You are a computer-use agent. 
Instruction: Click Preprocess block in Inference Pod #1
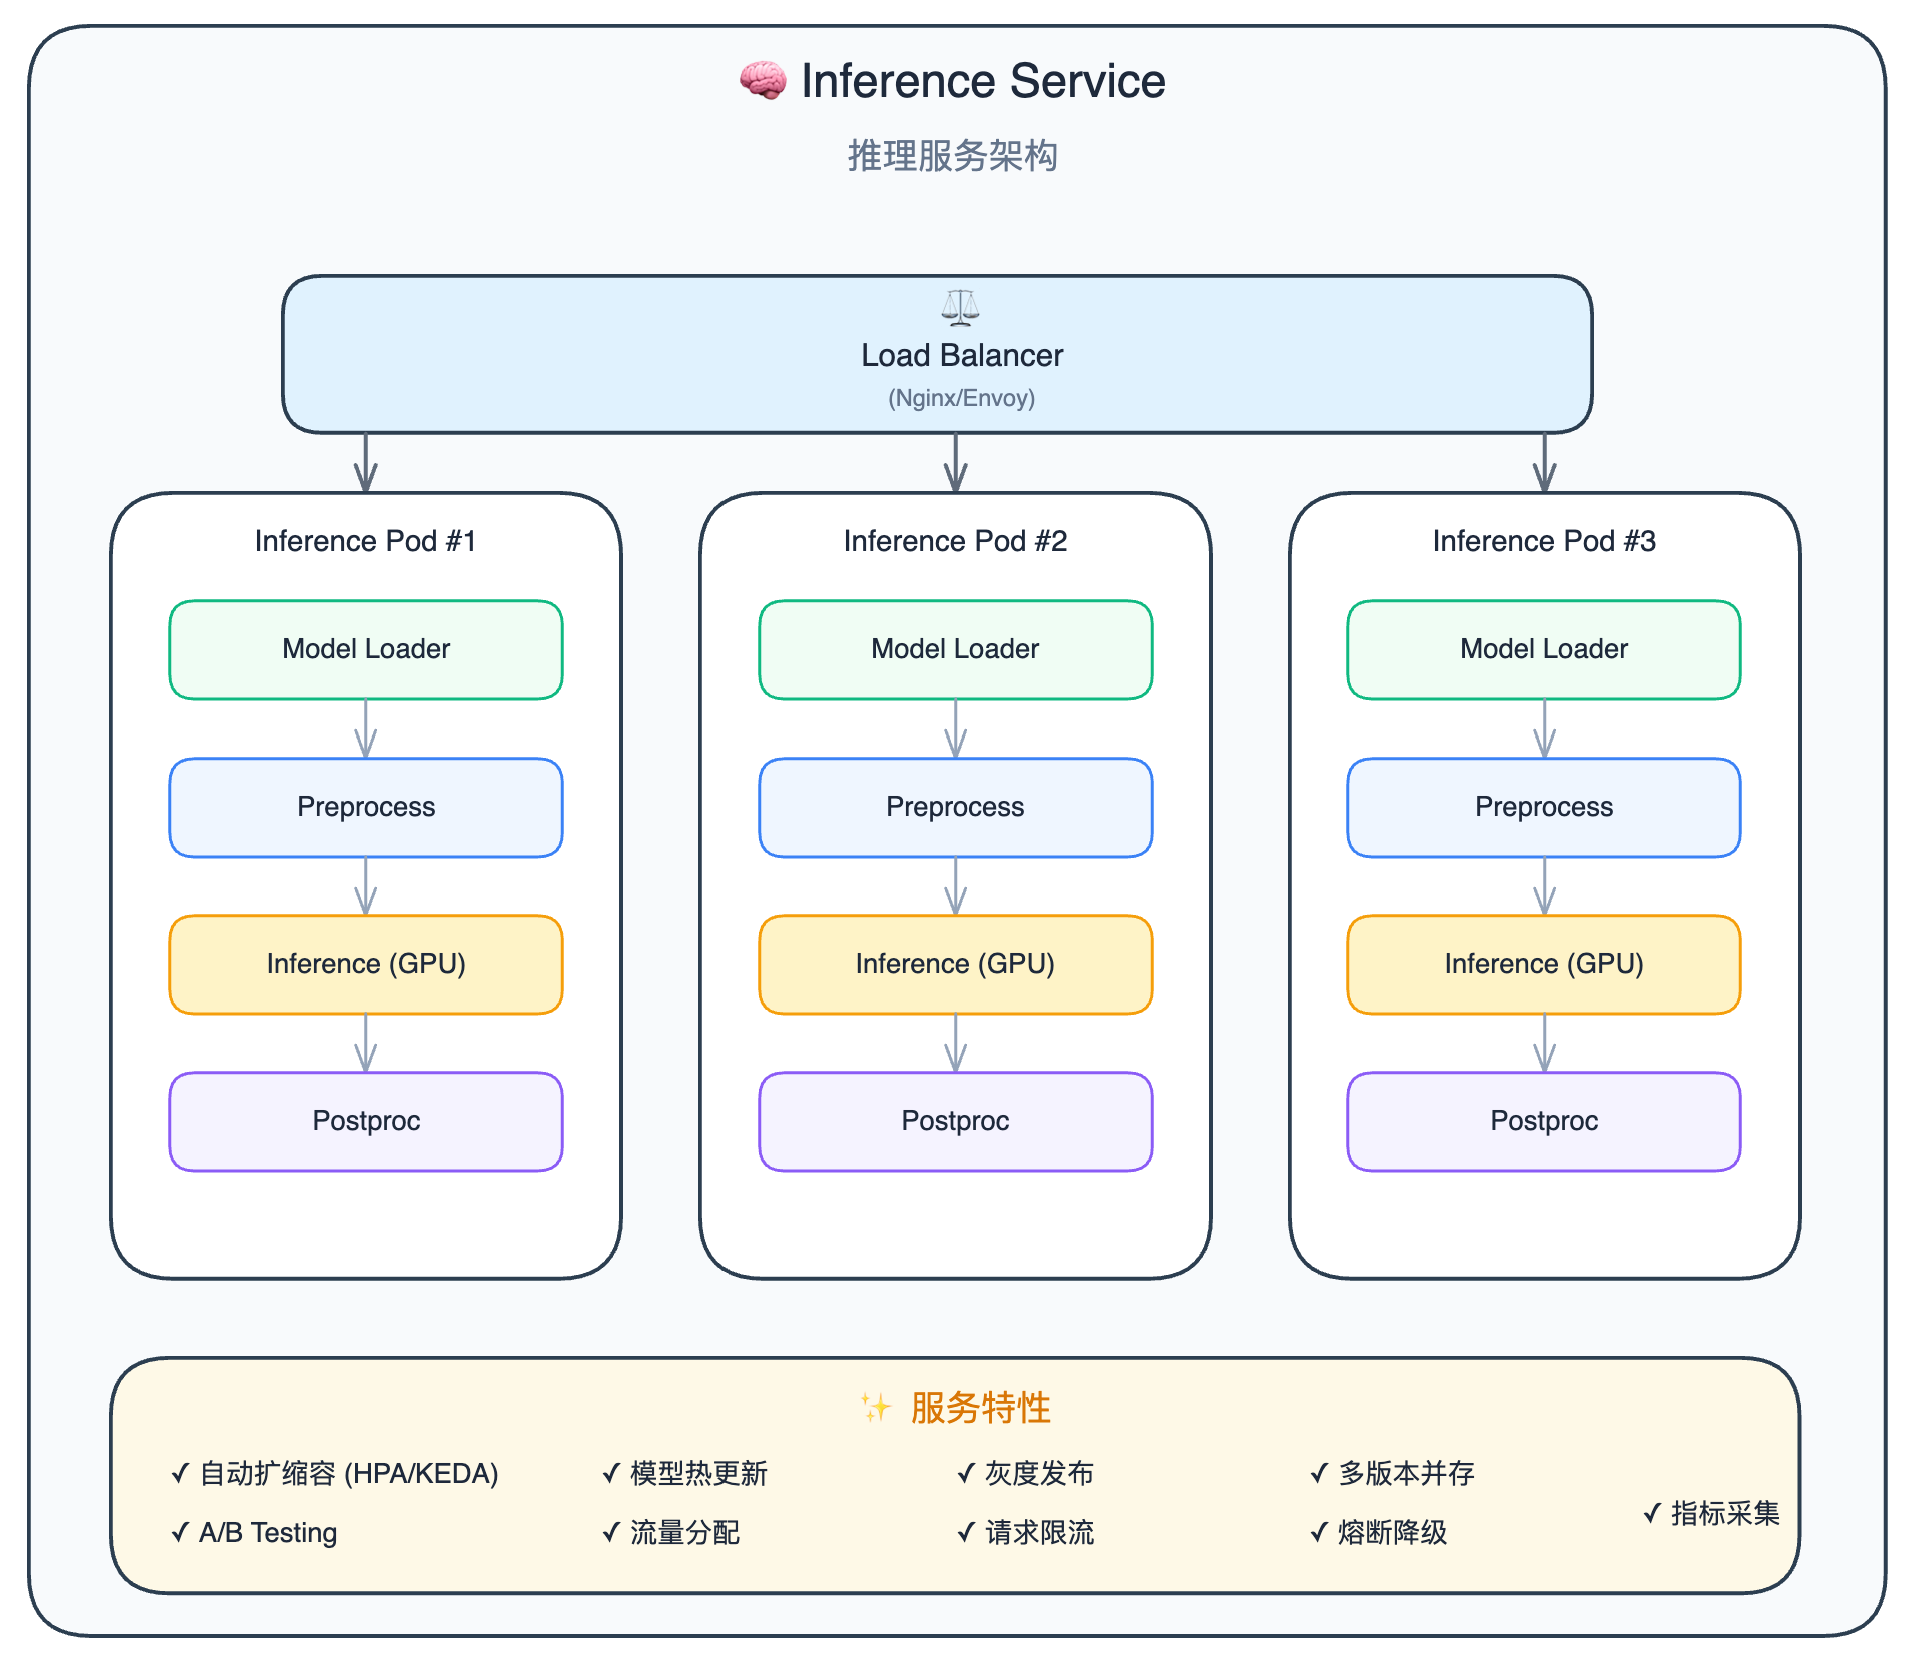366,807
